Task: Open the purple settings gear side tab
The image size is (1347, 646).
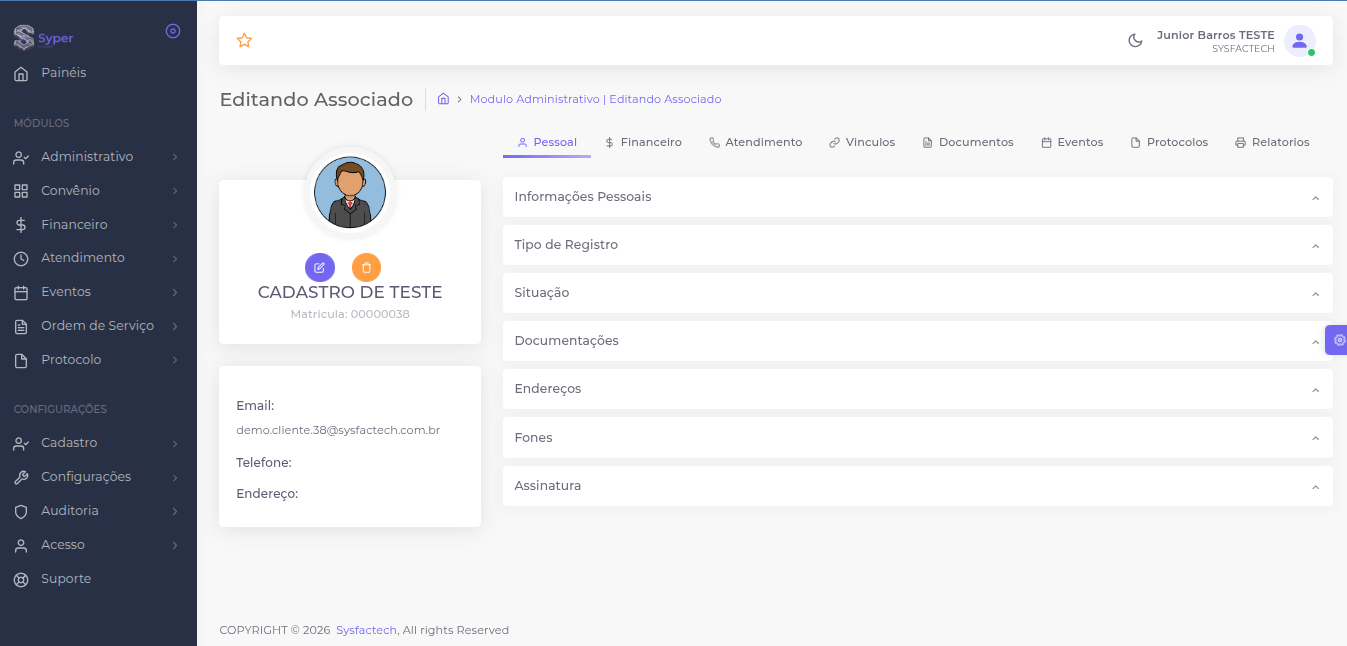Action: [1337, 340]
